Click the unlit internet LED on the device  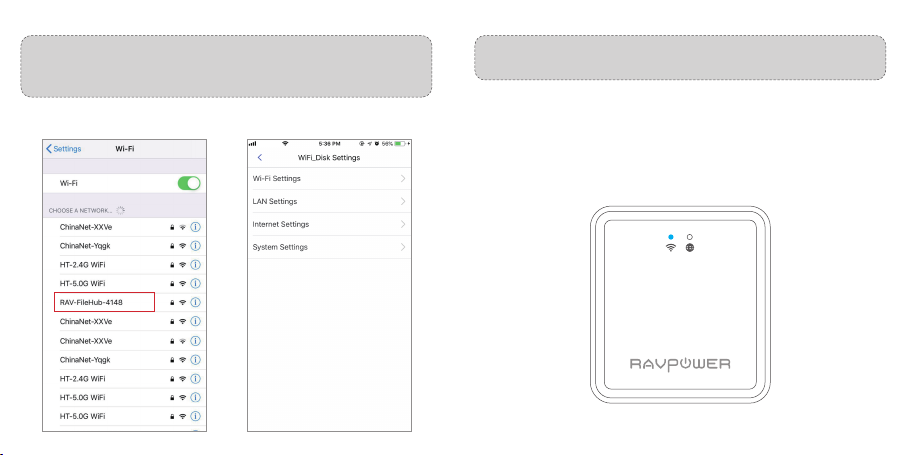pyautogui.click(x=690, y=237)
